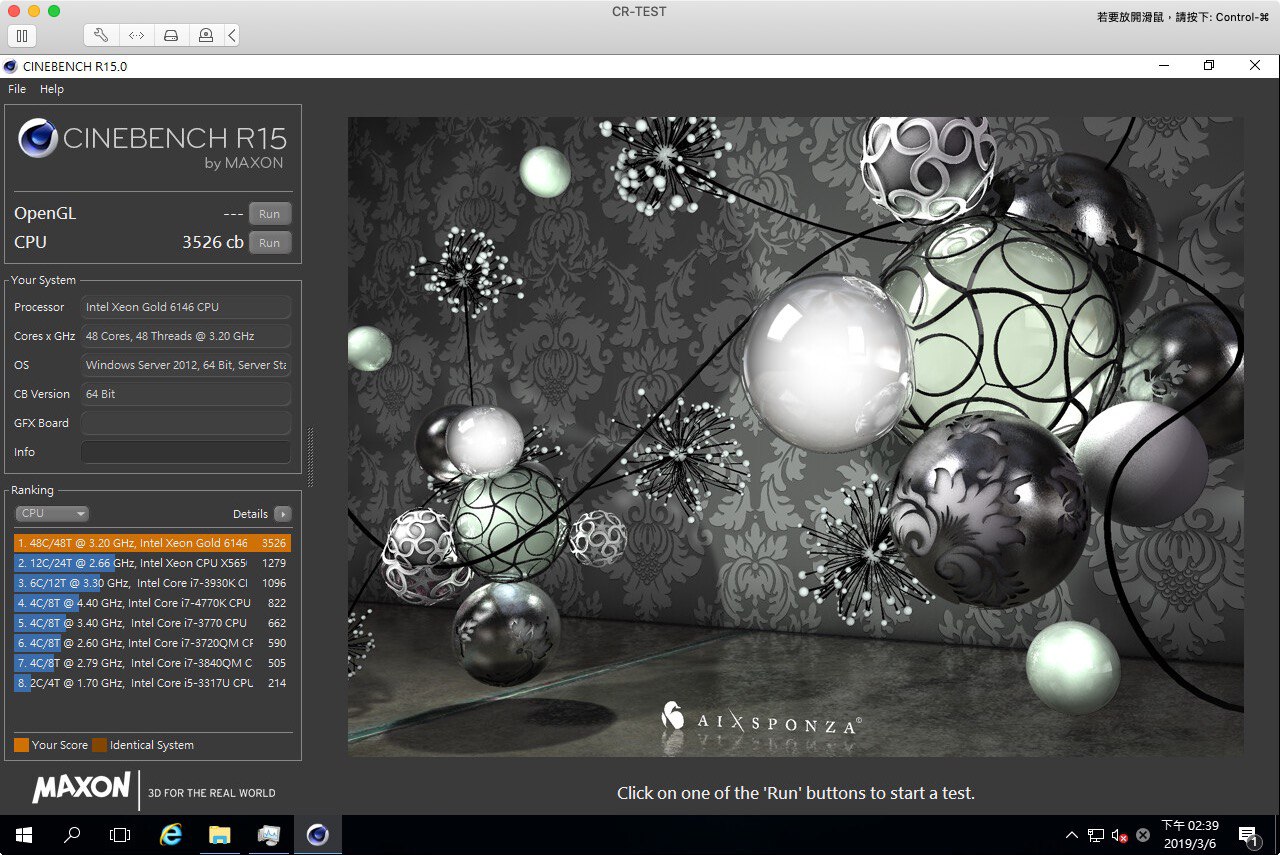This screenshot has height=855, width=1280.
Task: Select ranking row Core i7-3720QM
Action: coord(152,643)
